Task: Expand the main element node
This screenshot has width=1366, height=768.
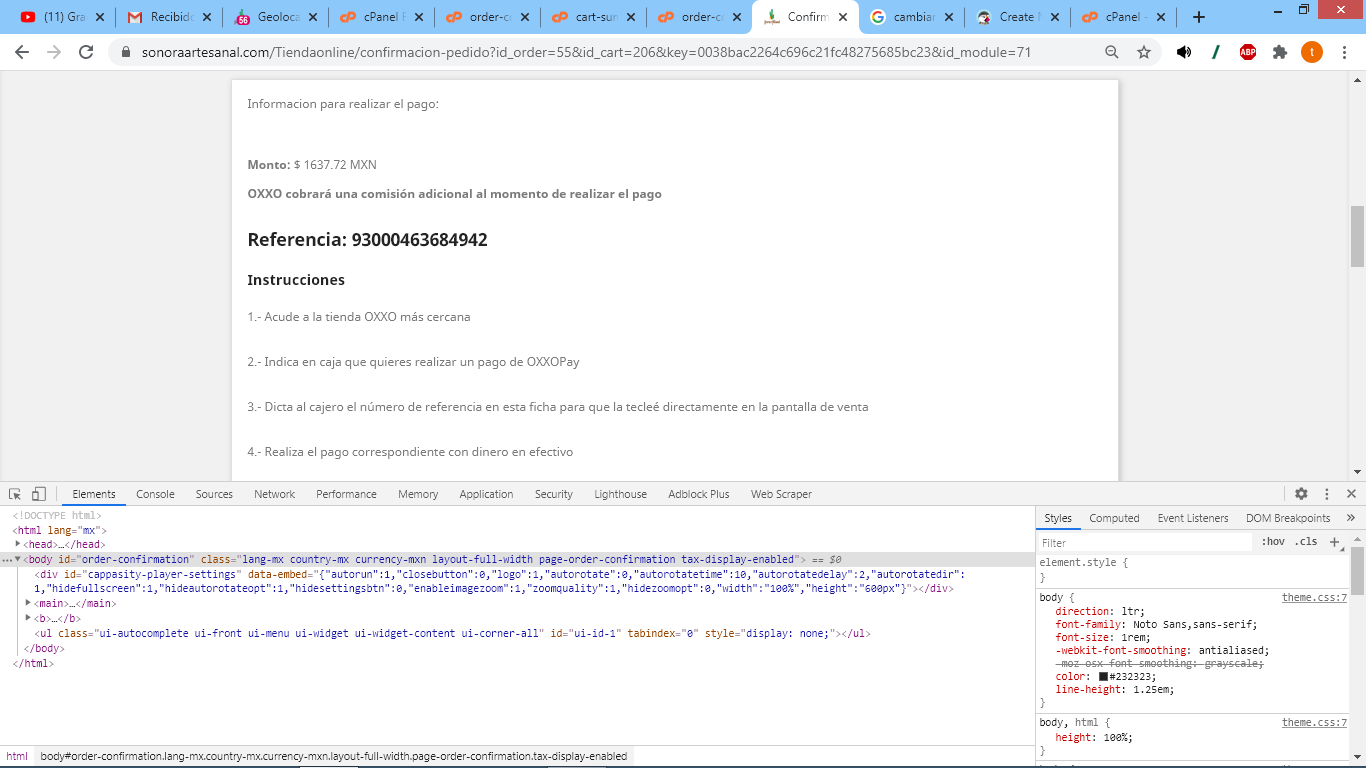Action: click(29, 603)
